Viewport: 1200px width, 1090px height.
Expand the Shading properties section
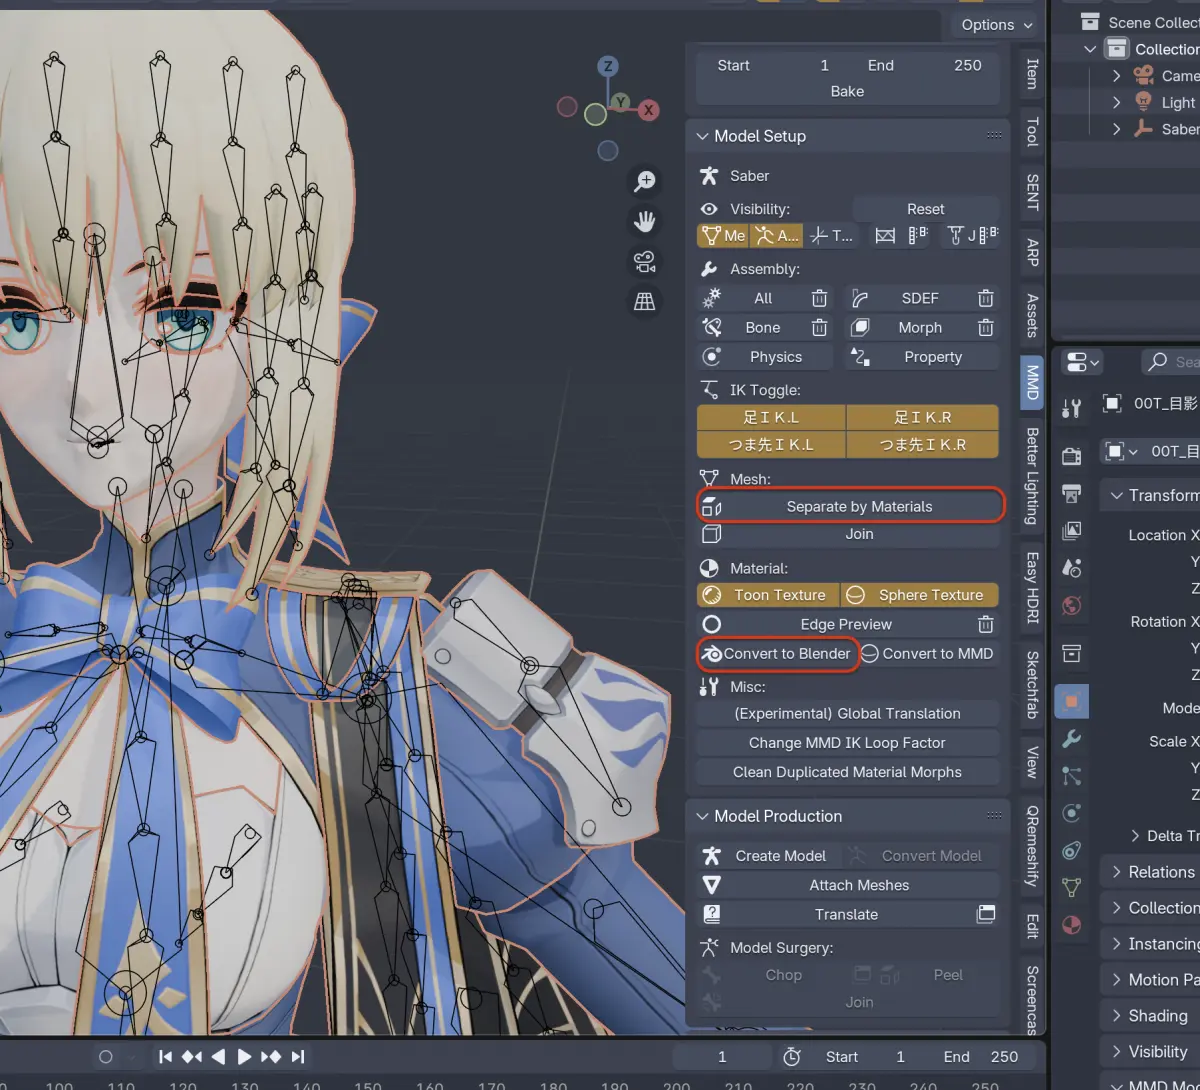[x=1116, y=1016]
